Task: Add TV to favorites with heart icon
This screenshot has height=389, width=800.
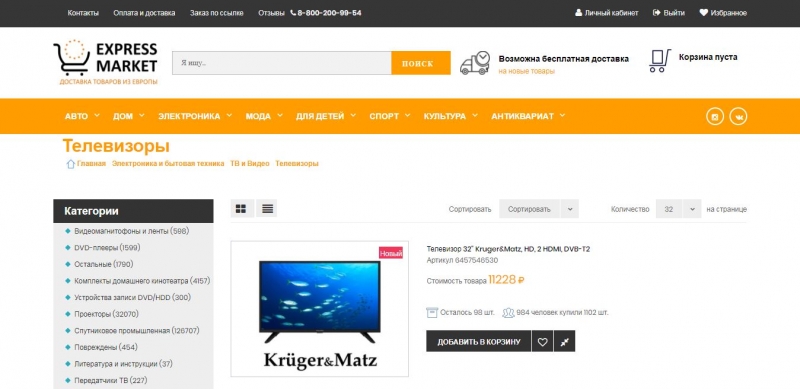Action: 542,342
